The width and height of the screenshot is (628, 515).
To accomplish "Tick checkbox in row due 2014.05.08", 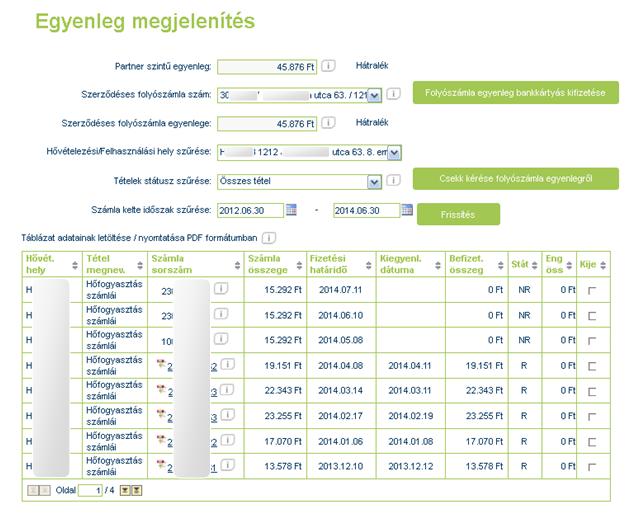I will pyautogui.click(x=592, y=341).
